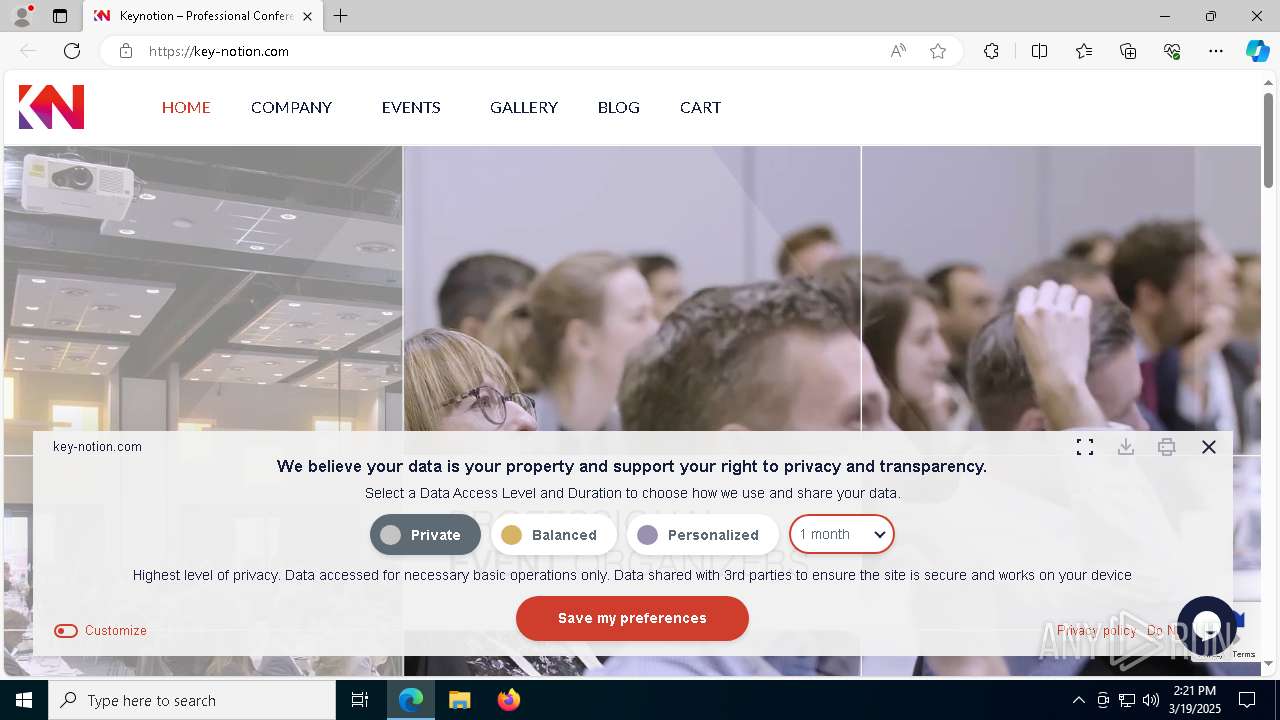
Task: Click the Keynotion KN logo
Action: pos(51,107)
